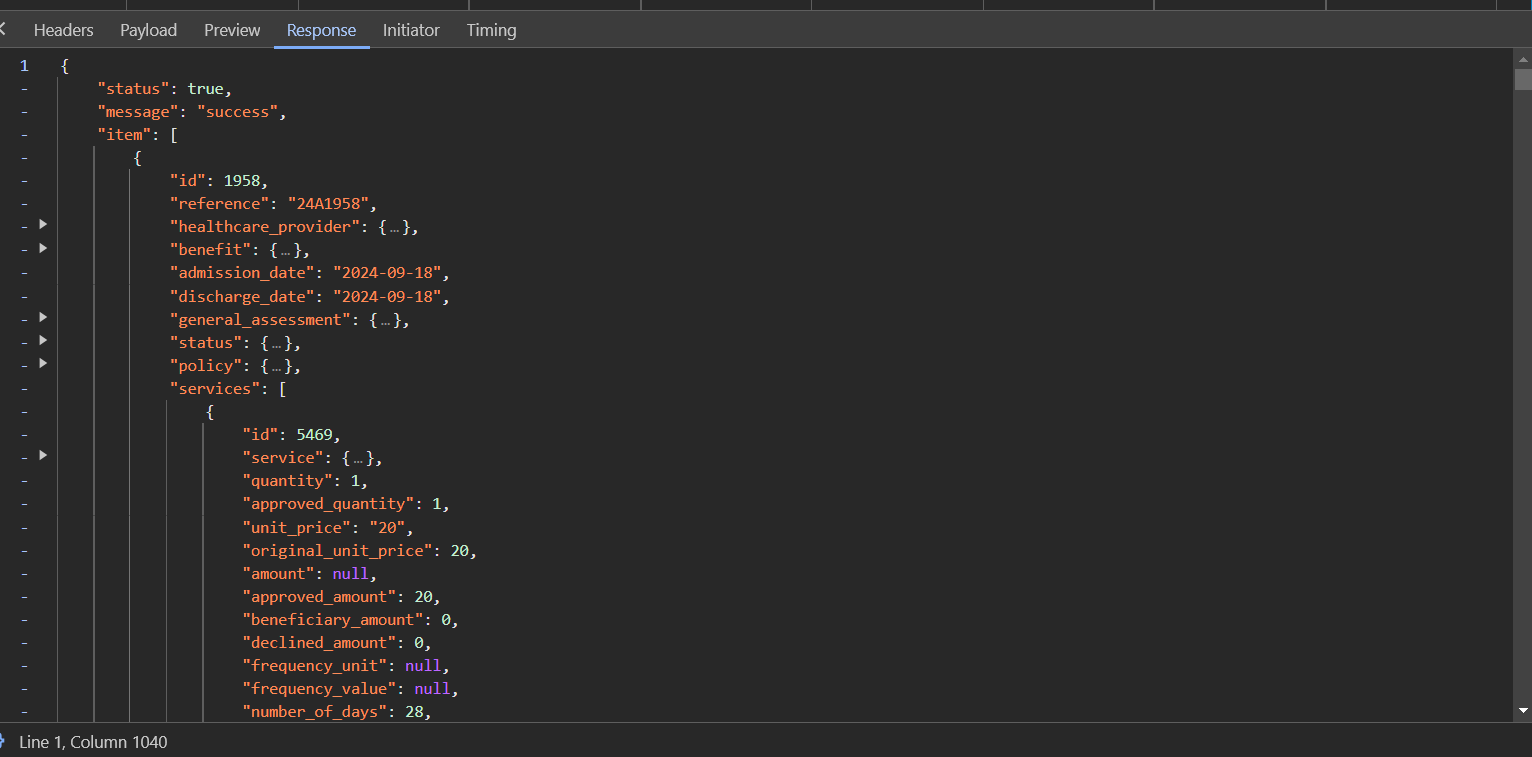Open the Headers tab
The width and height of the screenshot is (1532, 757).
[64, 30]
